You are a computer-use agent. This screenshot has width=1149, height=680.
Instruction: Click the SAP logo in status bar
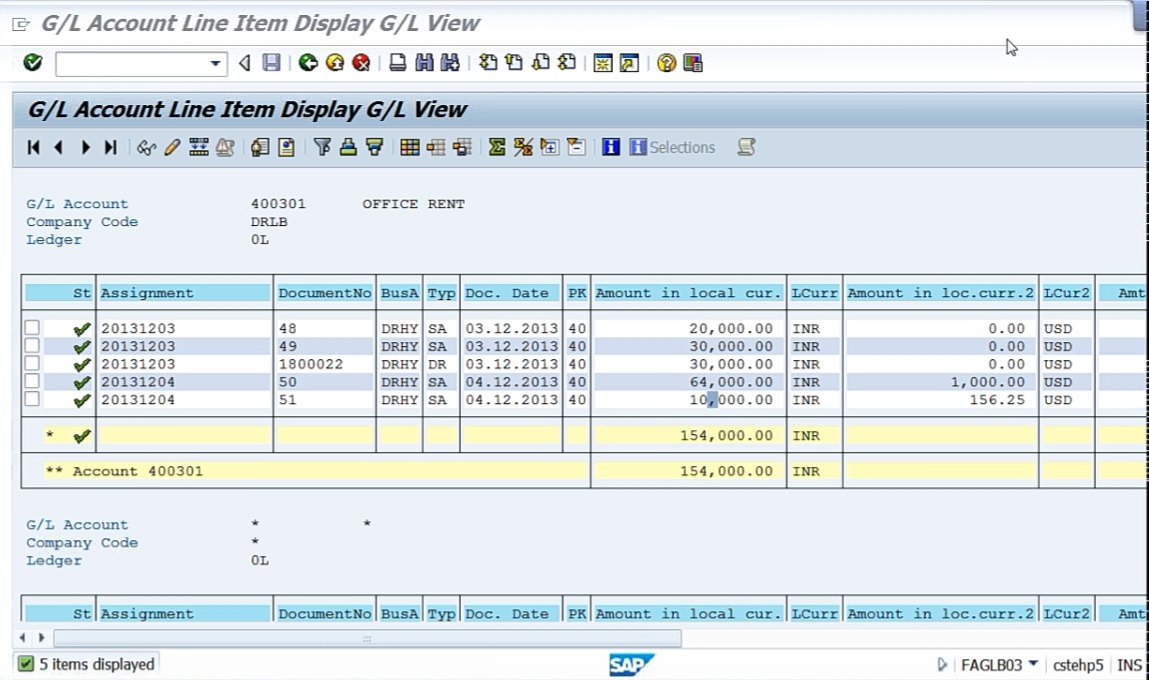click(x=631, y=665)
